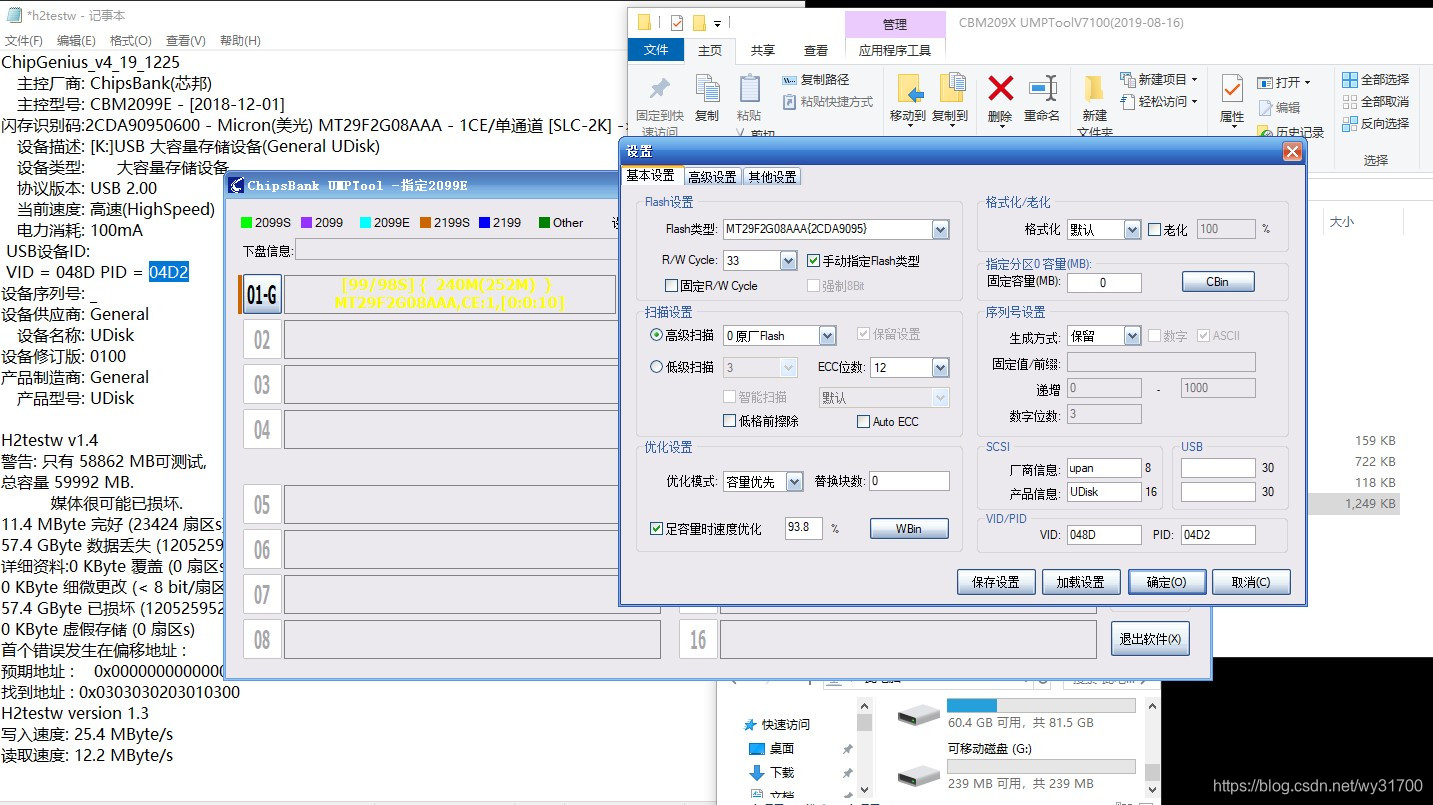Click the drive icon with 60.4 GB free
The width and height of the screenshot is (1433, 805).
917,714
